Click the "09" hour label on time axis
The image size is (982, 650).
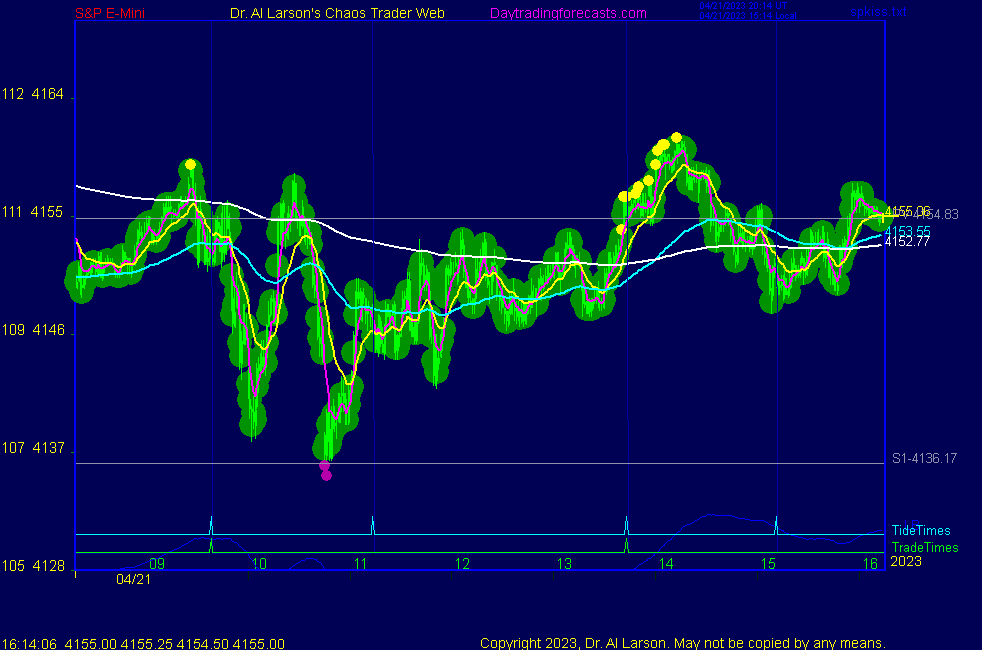tap(157, 564)
